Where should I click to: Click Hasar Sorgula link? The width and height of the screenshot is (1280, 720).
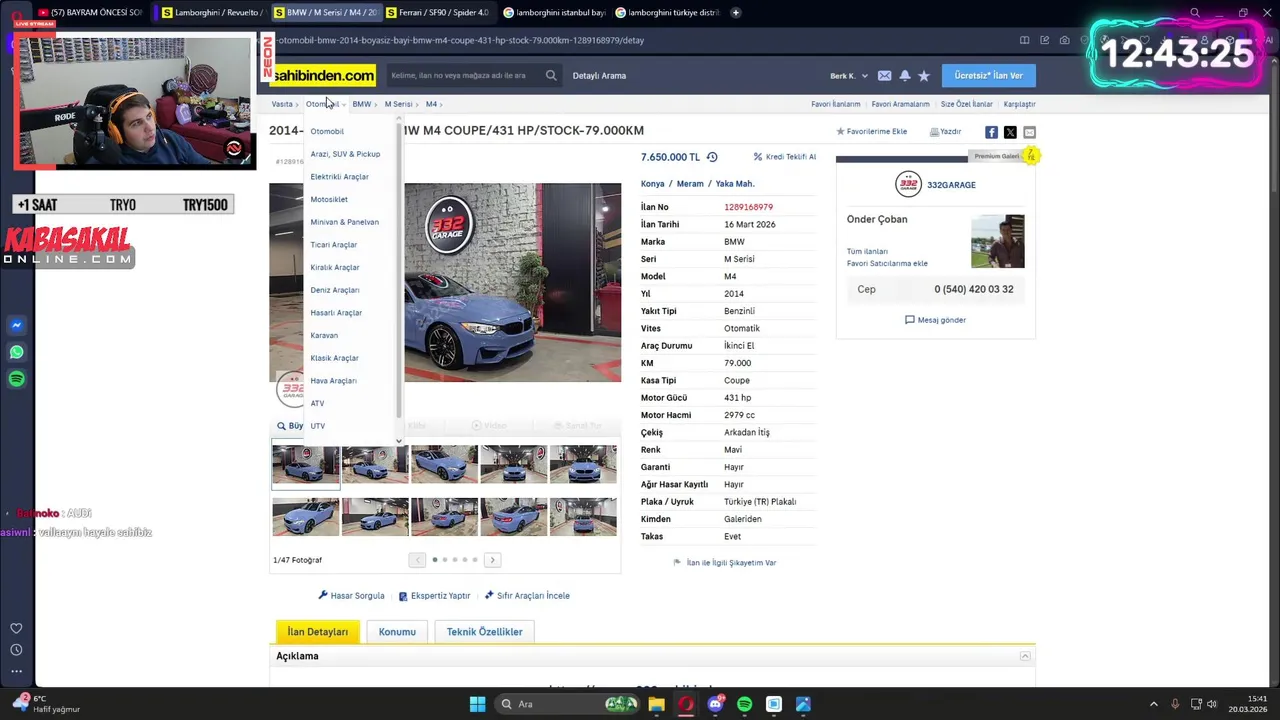pyautogui.click(x=351, y=596)
